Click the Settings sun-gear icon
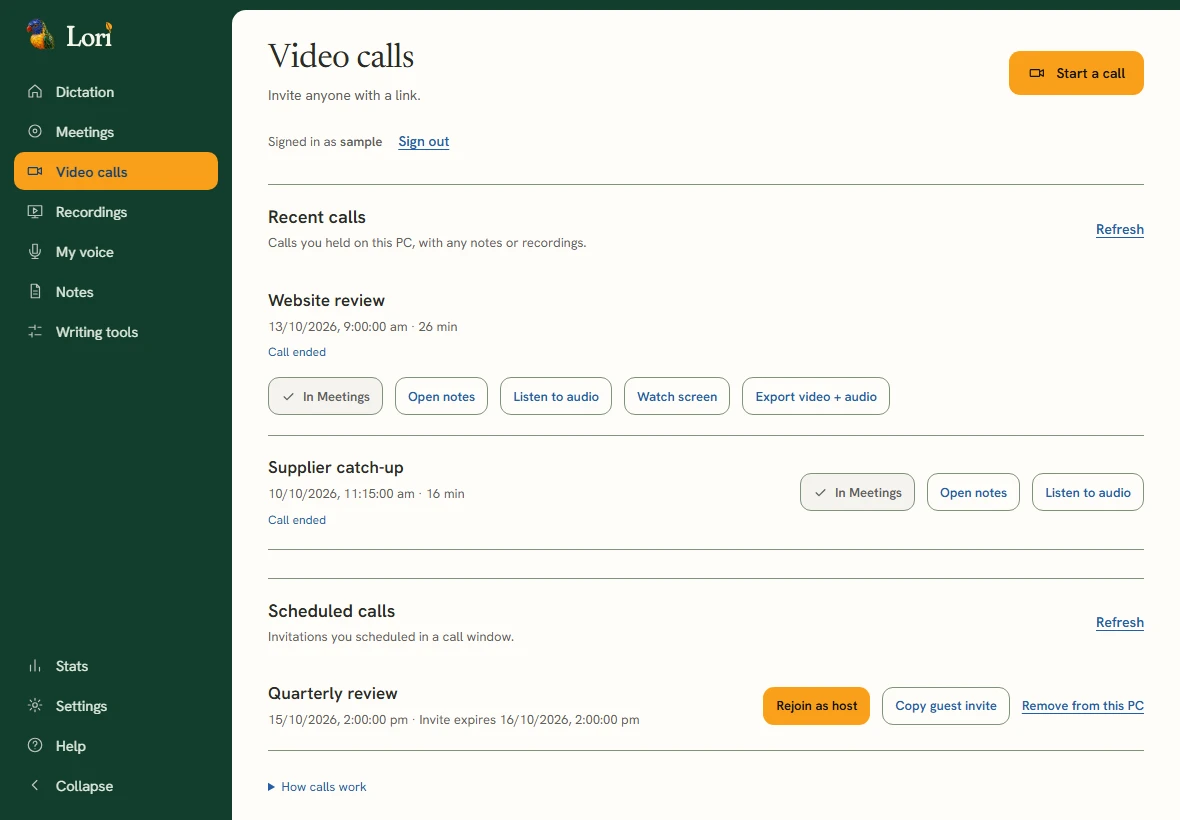 [35, 706]
